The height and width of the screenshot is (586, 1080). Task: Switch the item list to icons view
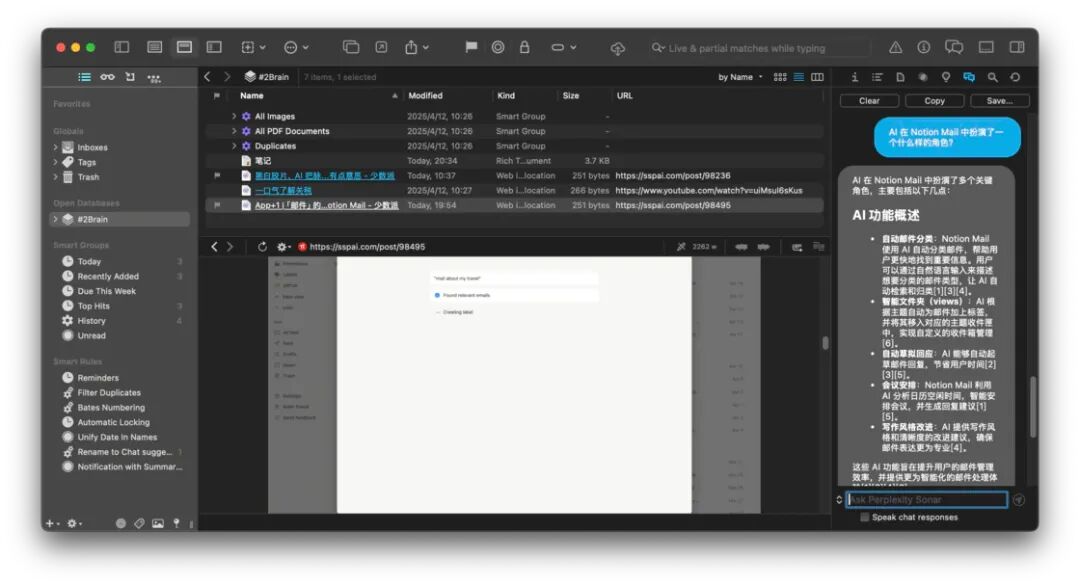point(780,77)
